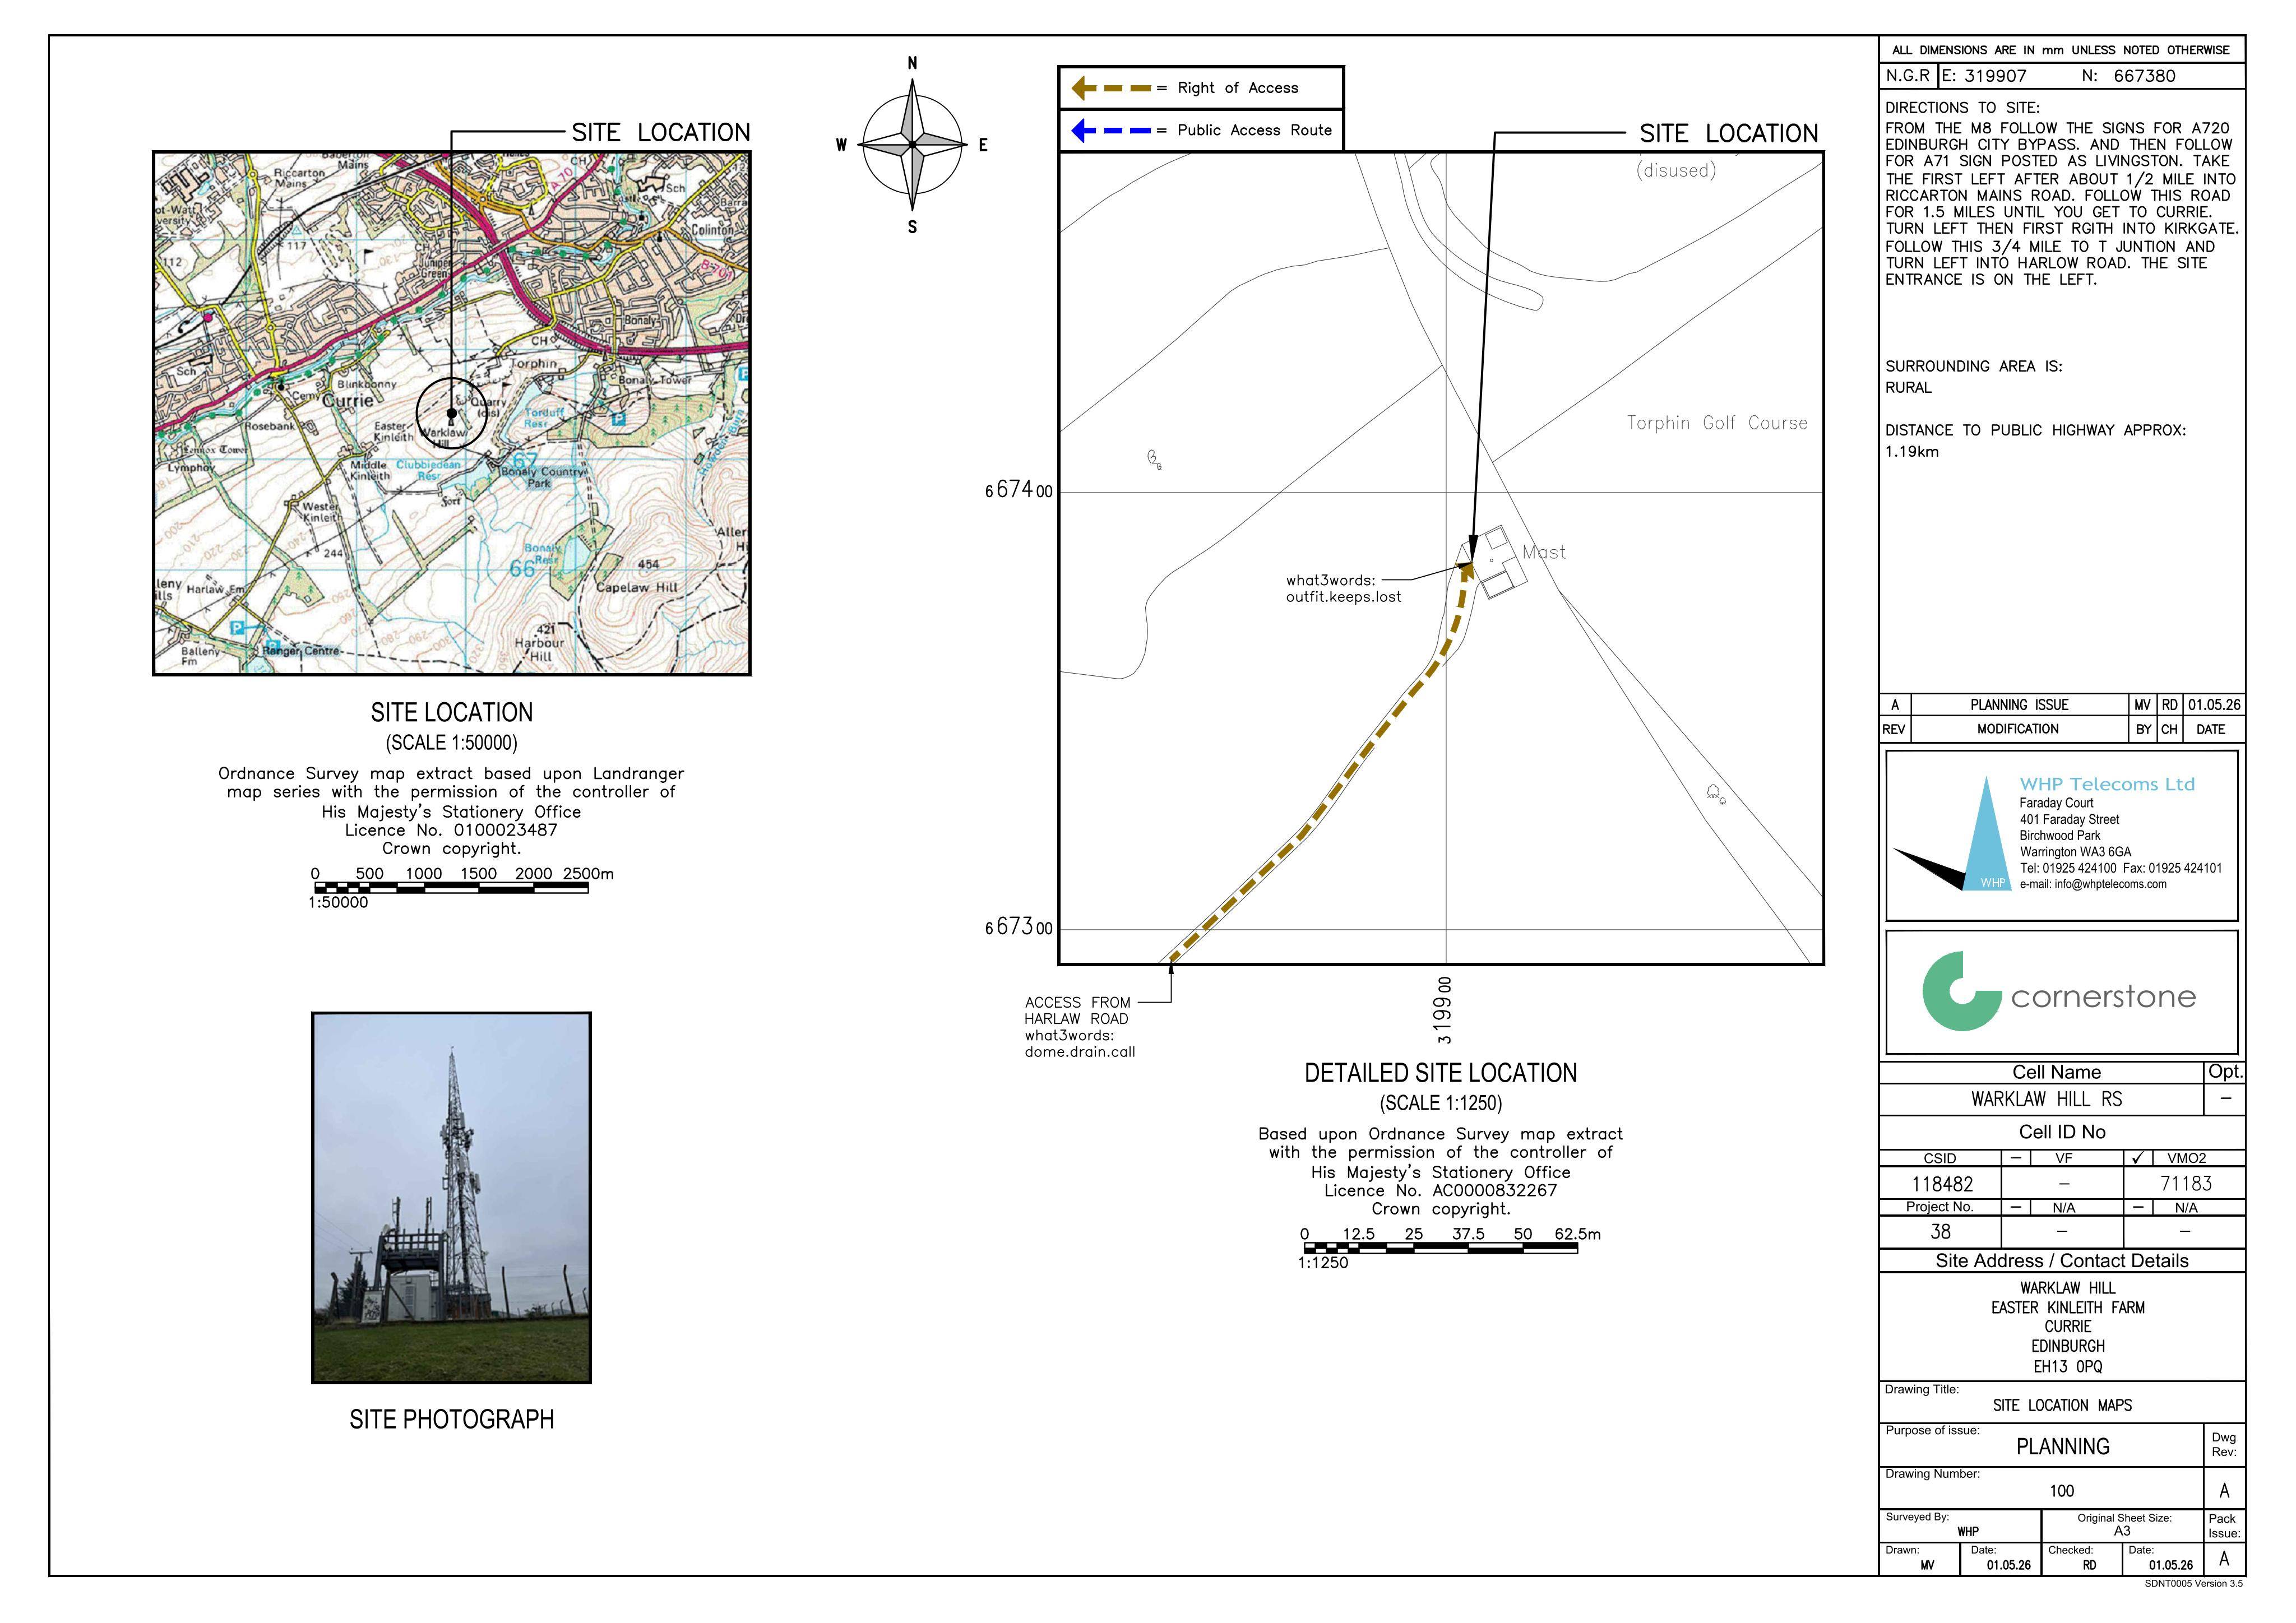Select the northing value 'N: 667380'

click(x=2130, y=76)
